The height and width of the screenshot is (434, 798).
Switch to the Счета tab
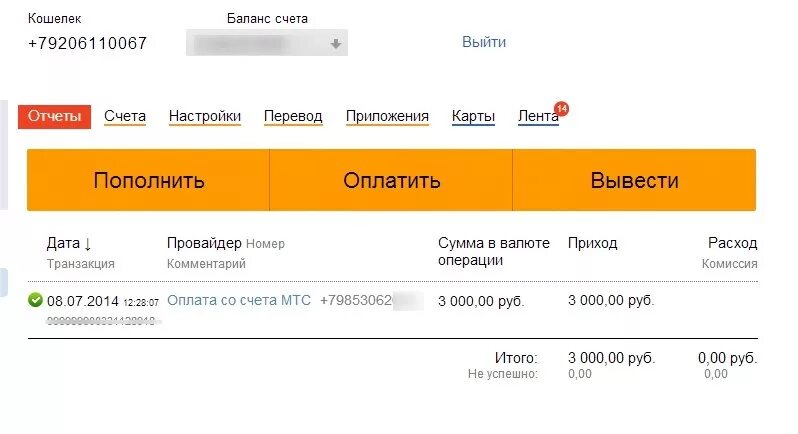[125, 117]
